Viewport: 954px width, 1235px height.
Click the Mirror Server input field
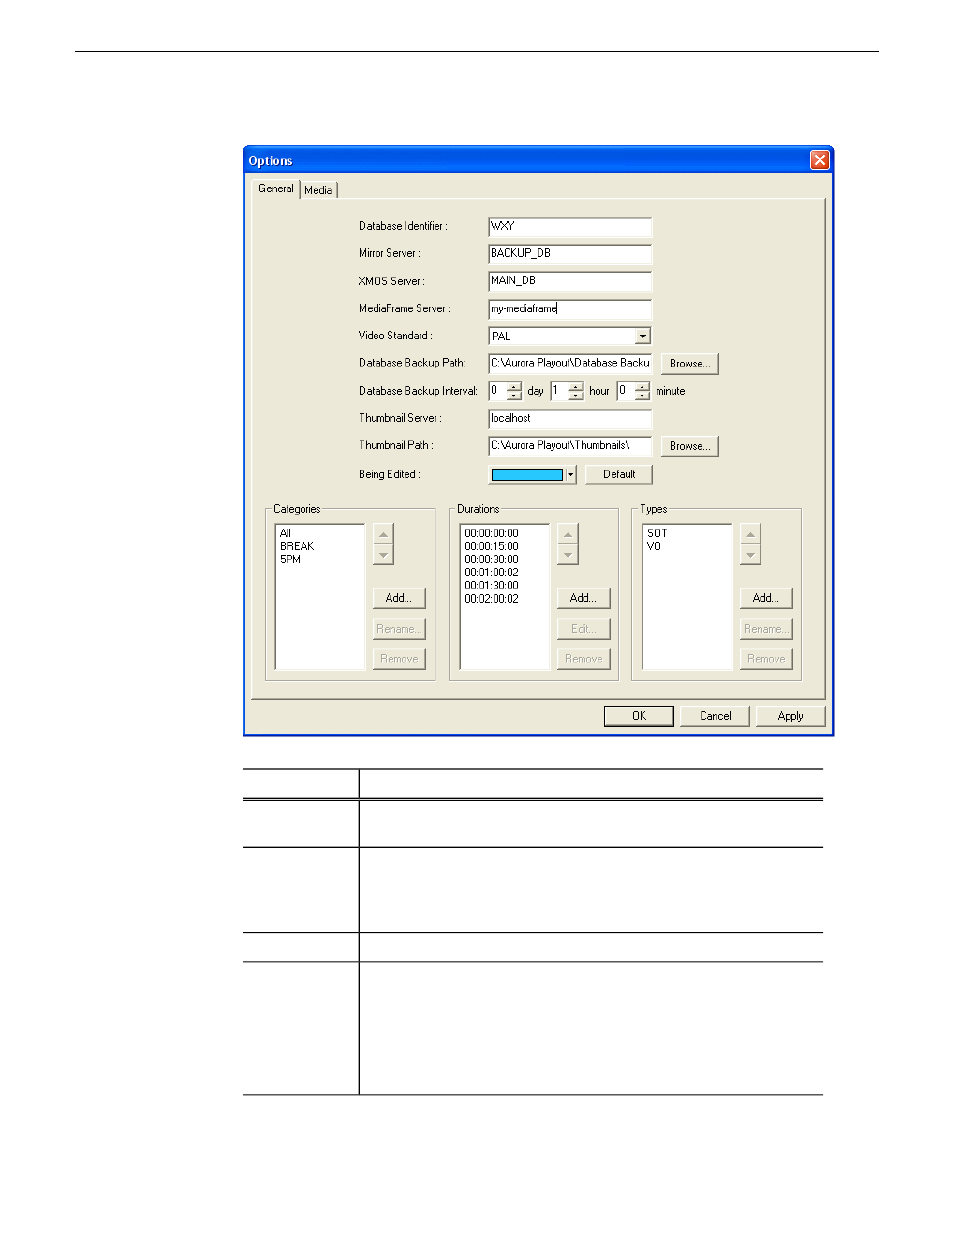570,254
